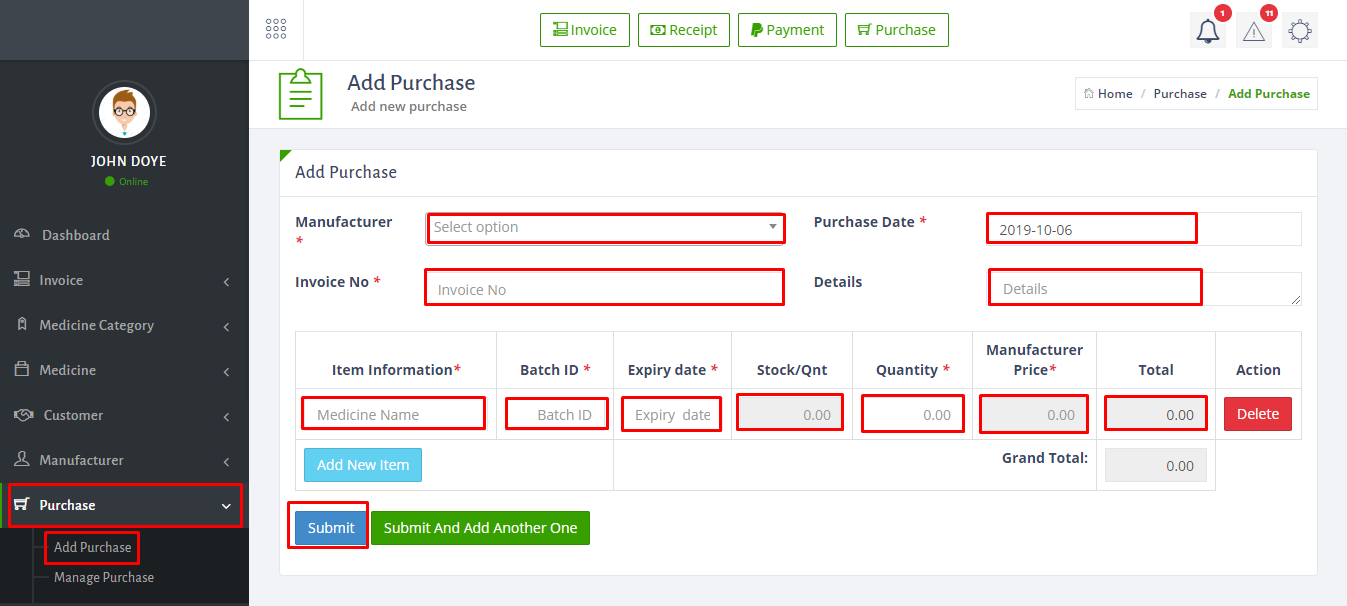This screenshot has width=1347, height=606.
Task: Open Dashboard from the sidebar
Action: point(75,235)
